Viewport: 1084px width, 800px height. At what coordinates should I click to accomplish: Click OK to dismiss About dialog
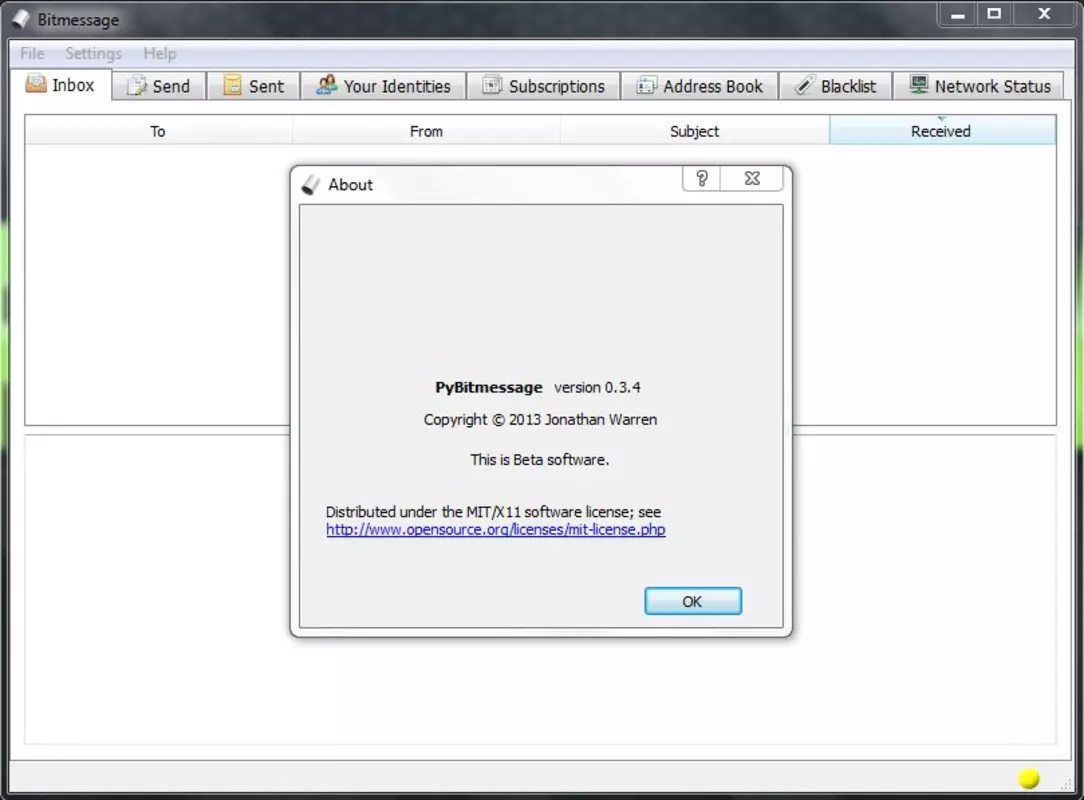[x=693, y=601]
